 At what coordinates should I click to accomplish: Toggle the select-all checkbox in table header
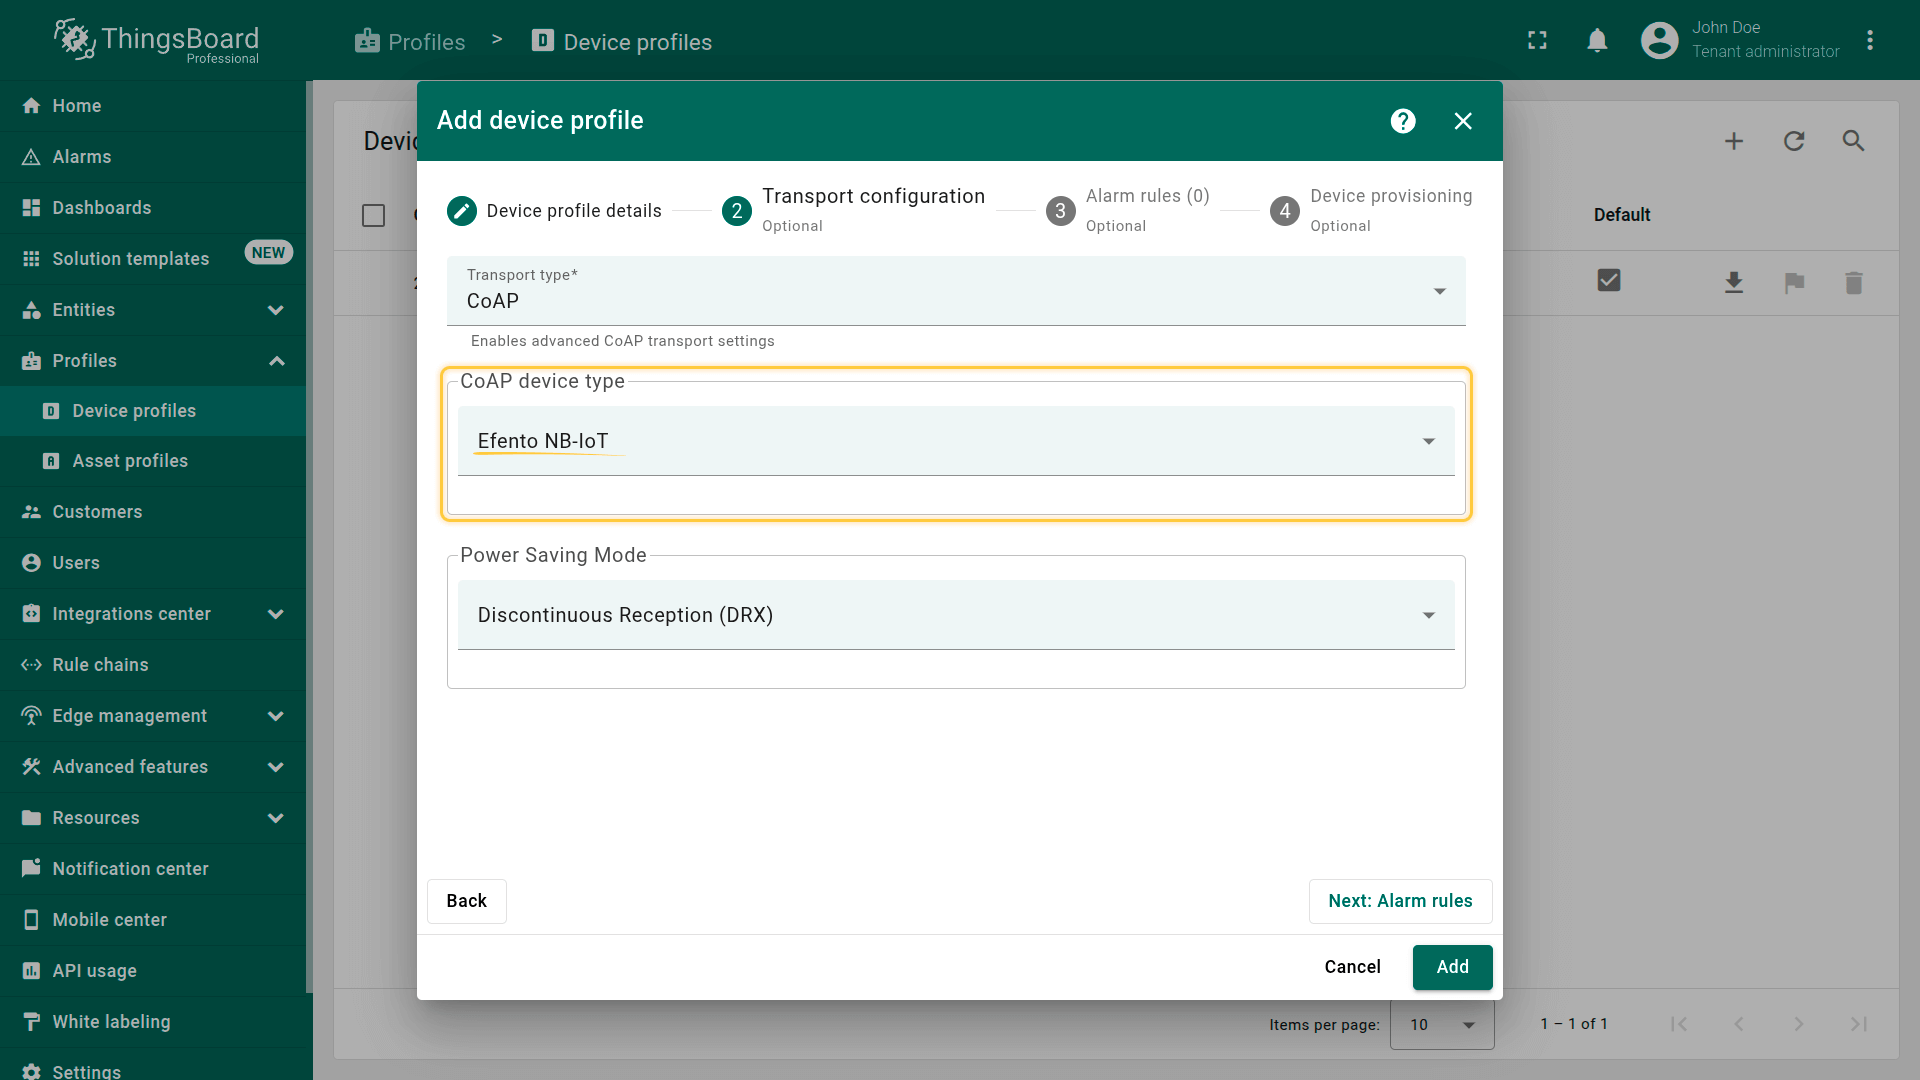[373, 215]
